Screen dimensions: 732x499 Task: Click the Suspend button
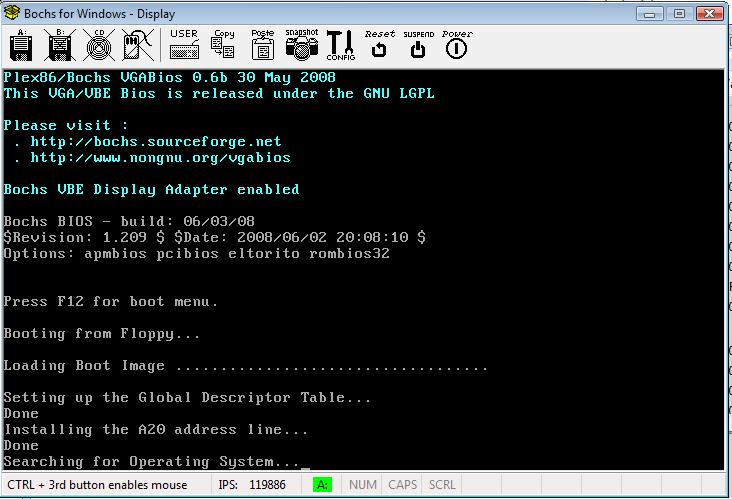tap(418, 45)
